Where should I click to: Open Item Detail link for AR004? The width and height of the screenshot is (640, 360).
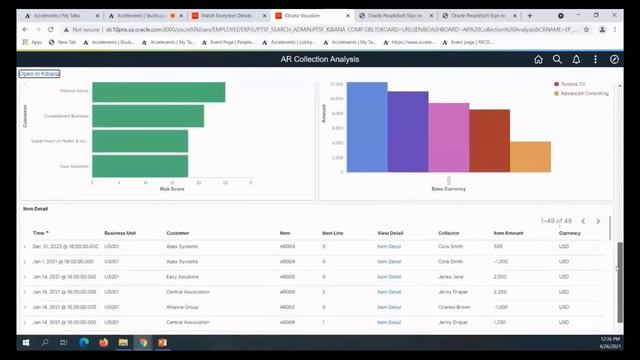[x=389, y=262]
